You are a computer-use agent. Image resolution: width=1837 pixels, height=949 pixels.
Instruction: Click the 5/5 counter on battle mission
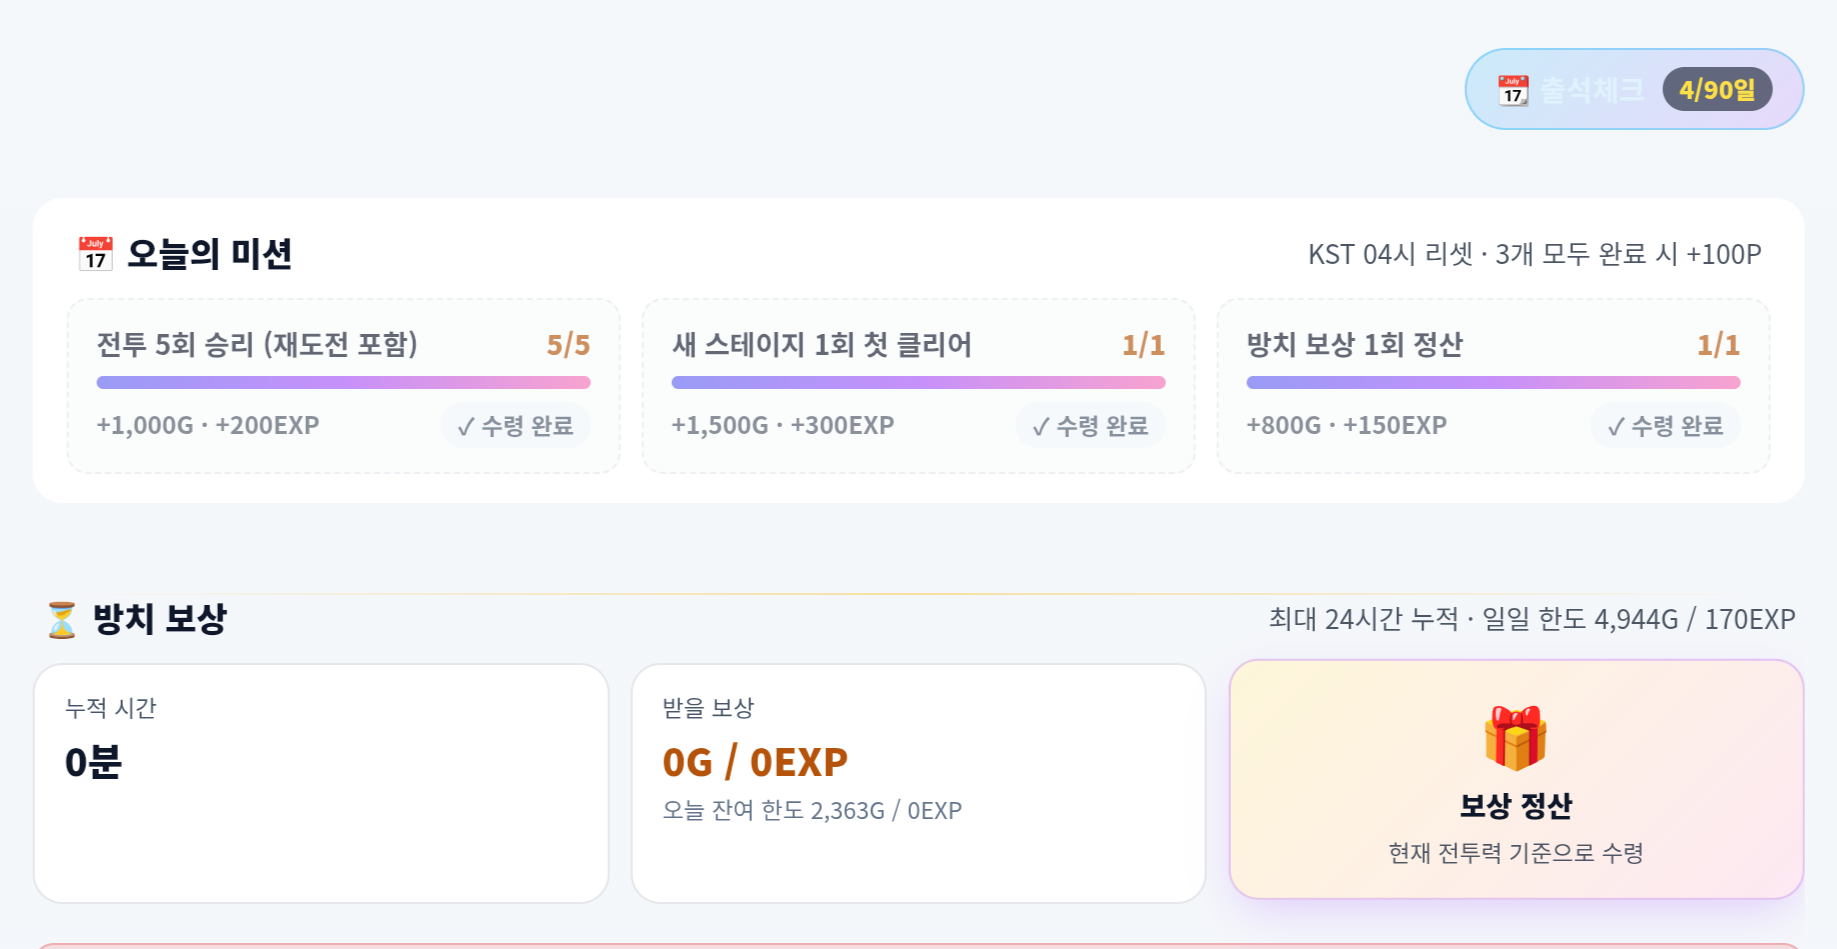(x=569, y=345)
